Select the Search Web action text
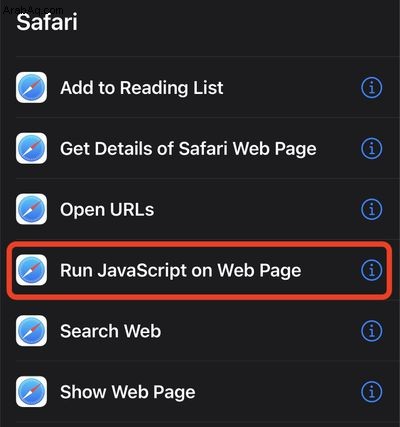 pyautogui.click(x=111, y=331)
